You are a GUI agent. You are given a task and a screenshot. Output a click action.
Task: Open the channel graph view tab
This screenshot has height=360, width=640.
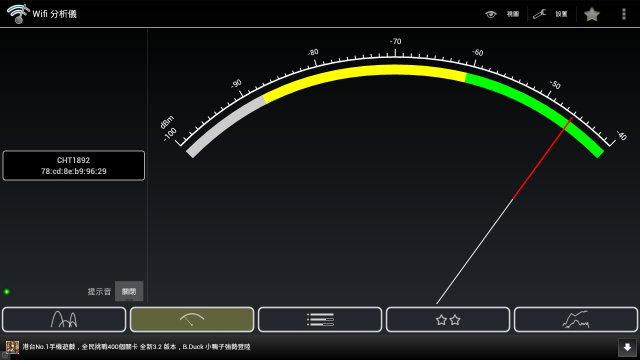coord(64,319)
